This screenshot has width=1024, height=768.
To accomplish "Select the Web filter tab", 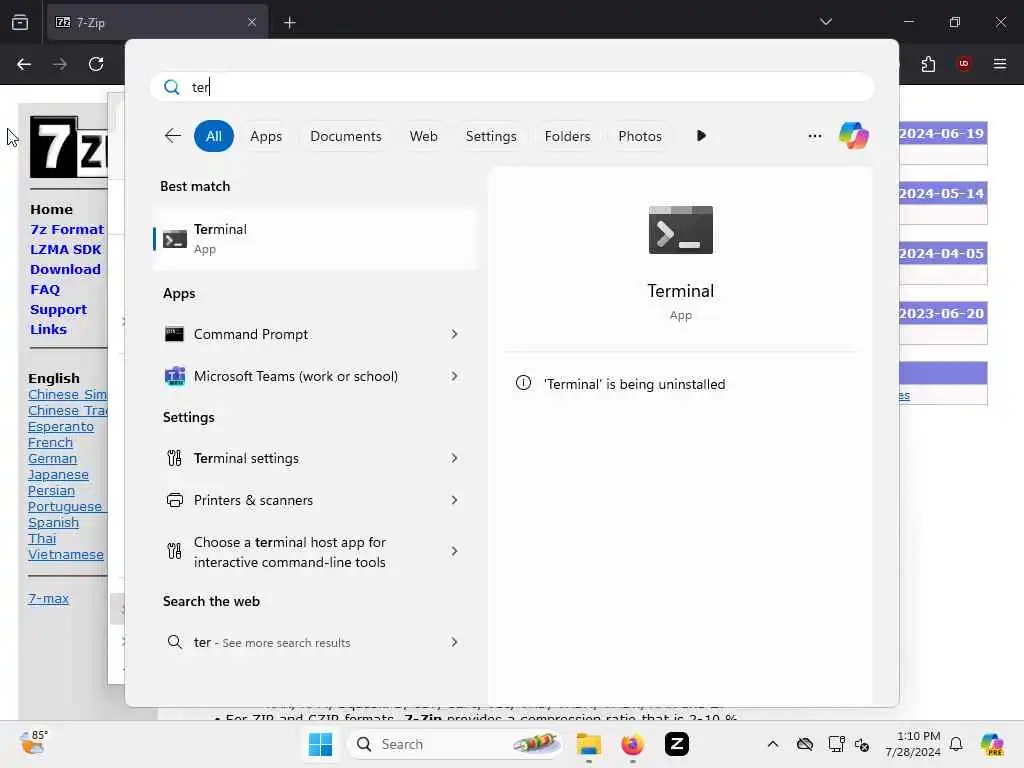I will (423, 136).
